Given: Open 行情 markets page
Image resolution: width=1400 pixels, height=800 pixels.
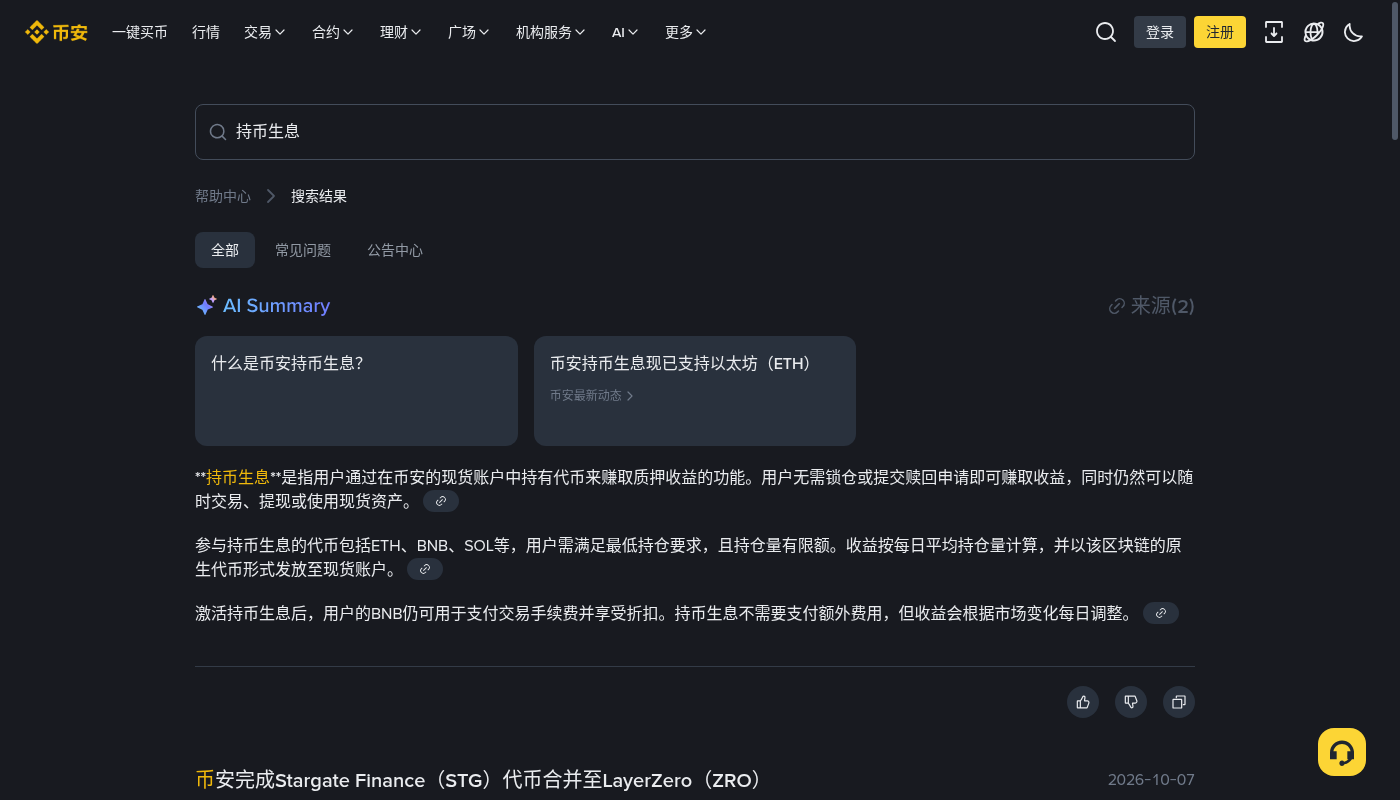Looking at the screenshot, I should [x=206, y=32].
